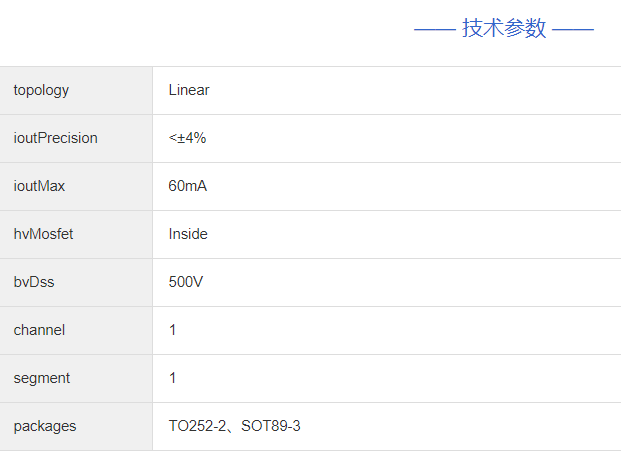Click the TO252-2 package text

point(197,426)
